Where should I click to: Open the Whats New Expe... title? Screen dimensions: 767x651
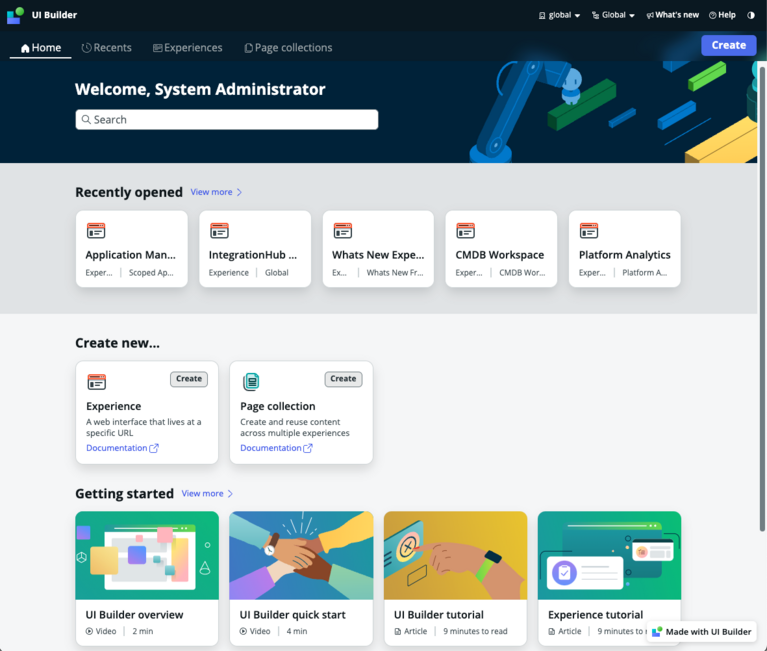(x=378, y=255)
